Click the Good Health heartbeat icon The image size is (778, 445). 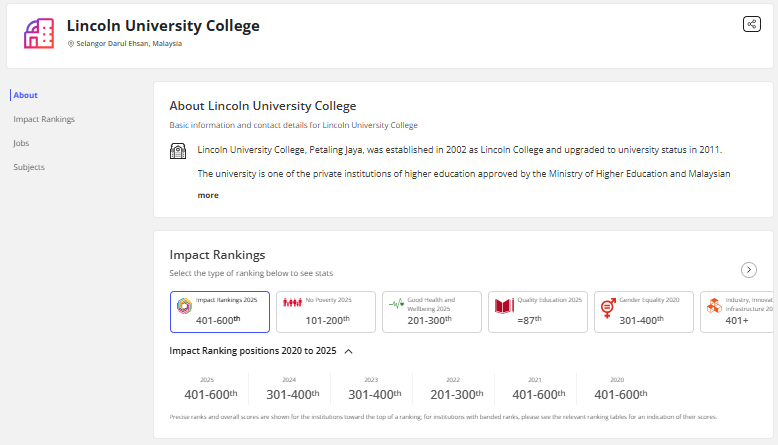click(396, 303)
